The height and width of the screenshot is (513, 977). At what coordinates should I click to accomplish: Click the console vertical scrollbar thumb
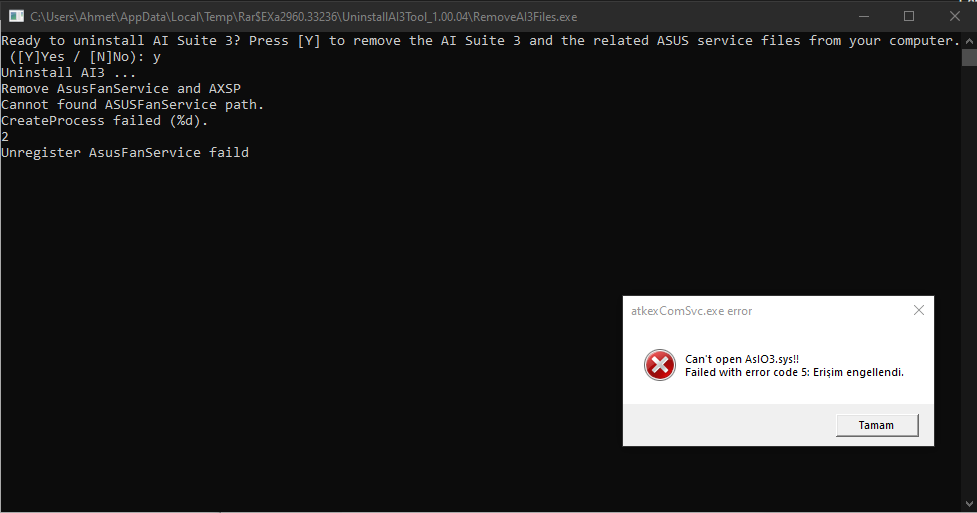coord(969,58)
